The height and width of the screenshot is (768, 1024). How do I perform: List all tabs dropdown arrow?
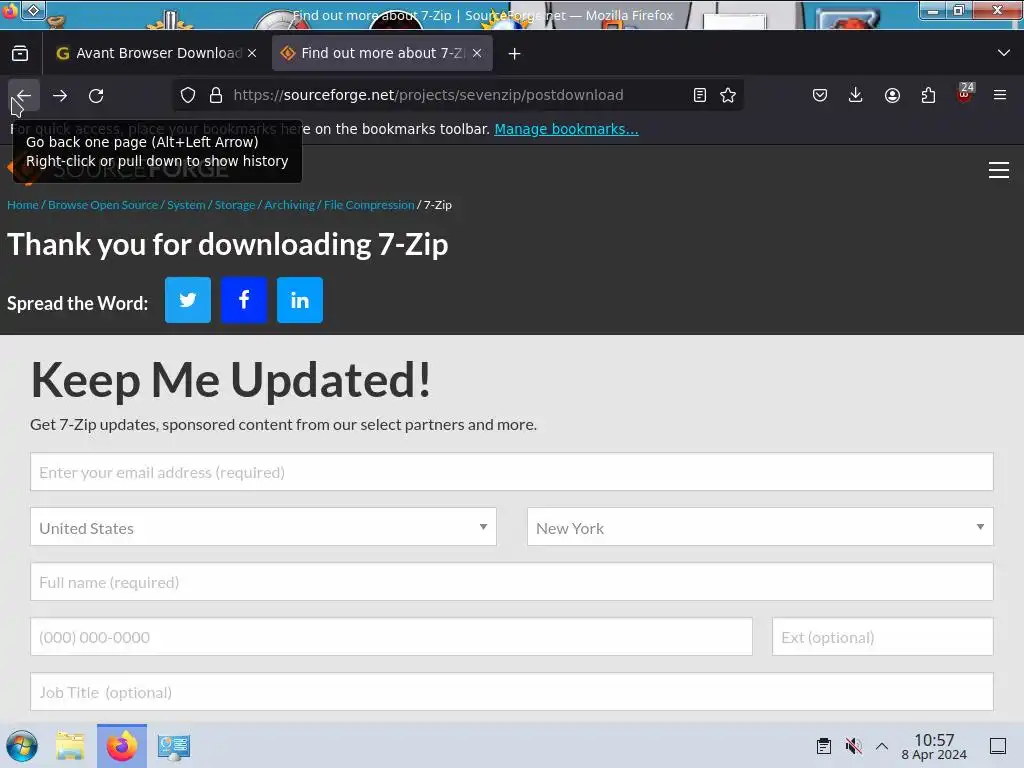coord(1004,53)
